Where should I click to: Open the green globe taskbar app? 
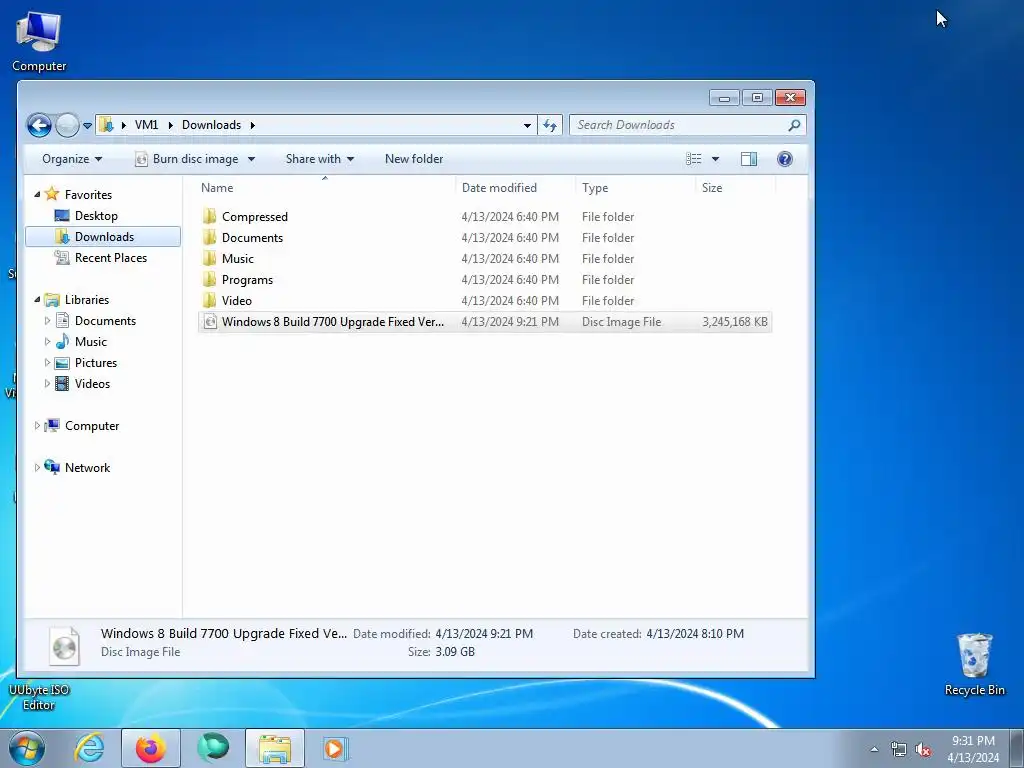tap(213, 748)
